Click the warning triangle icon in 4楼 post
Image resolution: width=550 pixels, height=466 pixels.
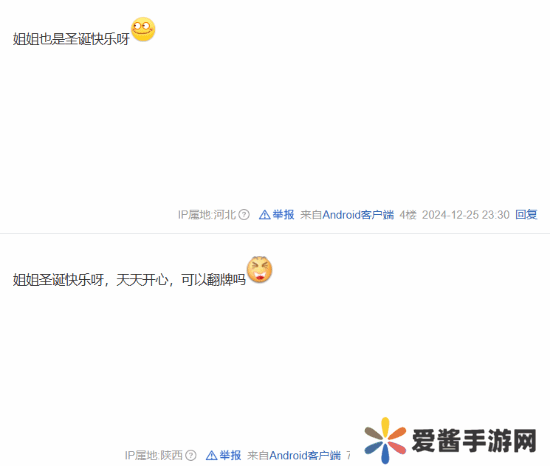(264, 215)
